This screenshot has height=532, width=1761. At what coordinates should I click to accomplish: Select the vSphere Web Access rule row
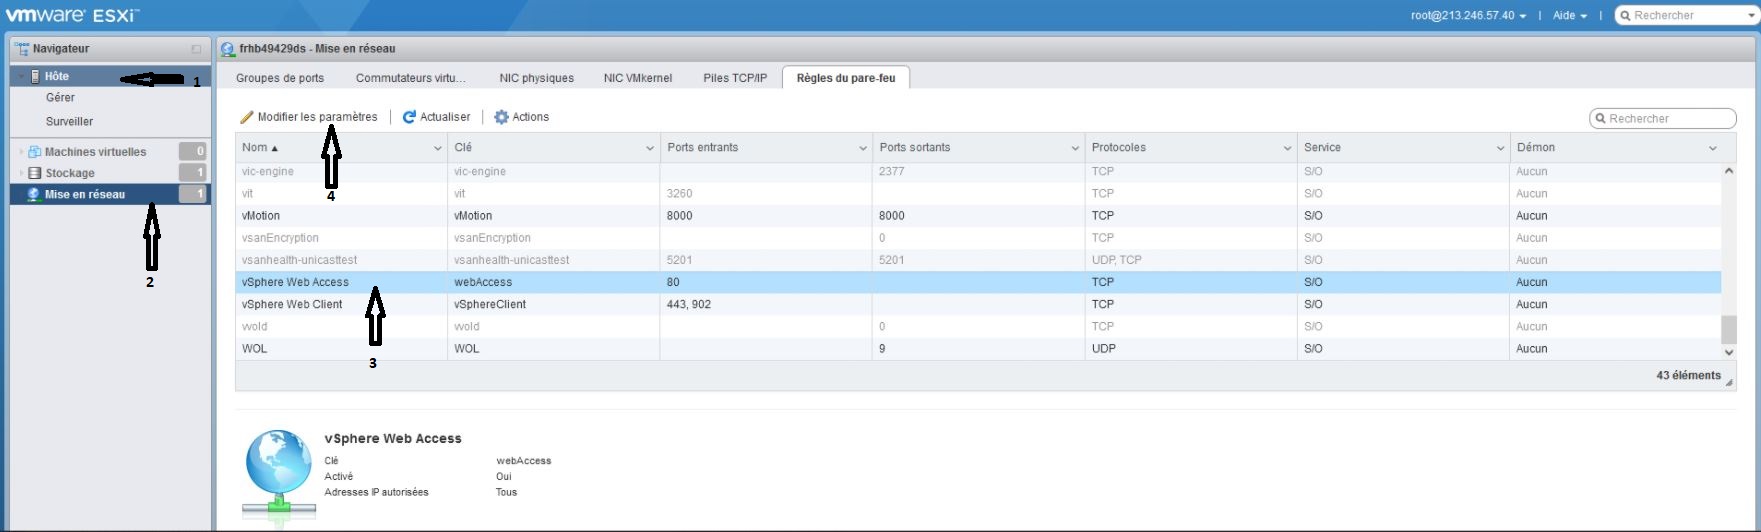[x=978, y=282]
